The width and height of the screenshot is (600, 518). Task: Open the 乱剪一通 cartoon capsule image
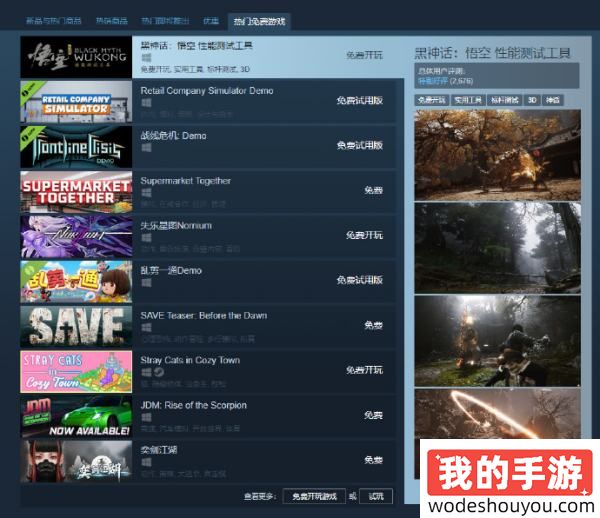tap(76, 282)
